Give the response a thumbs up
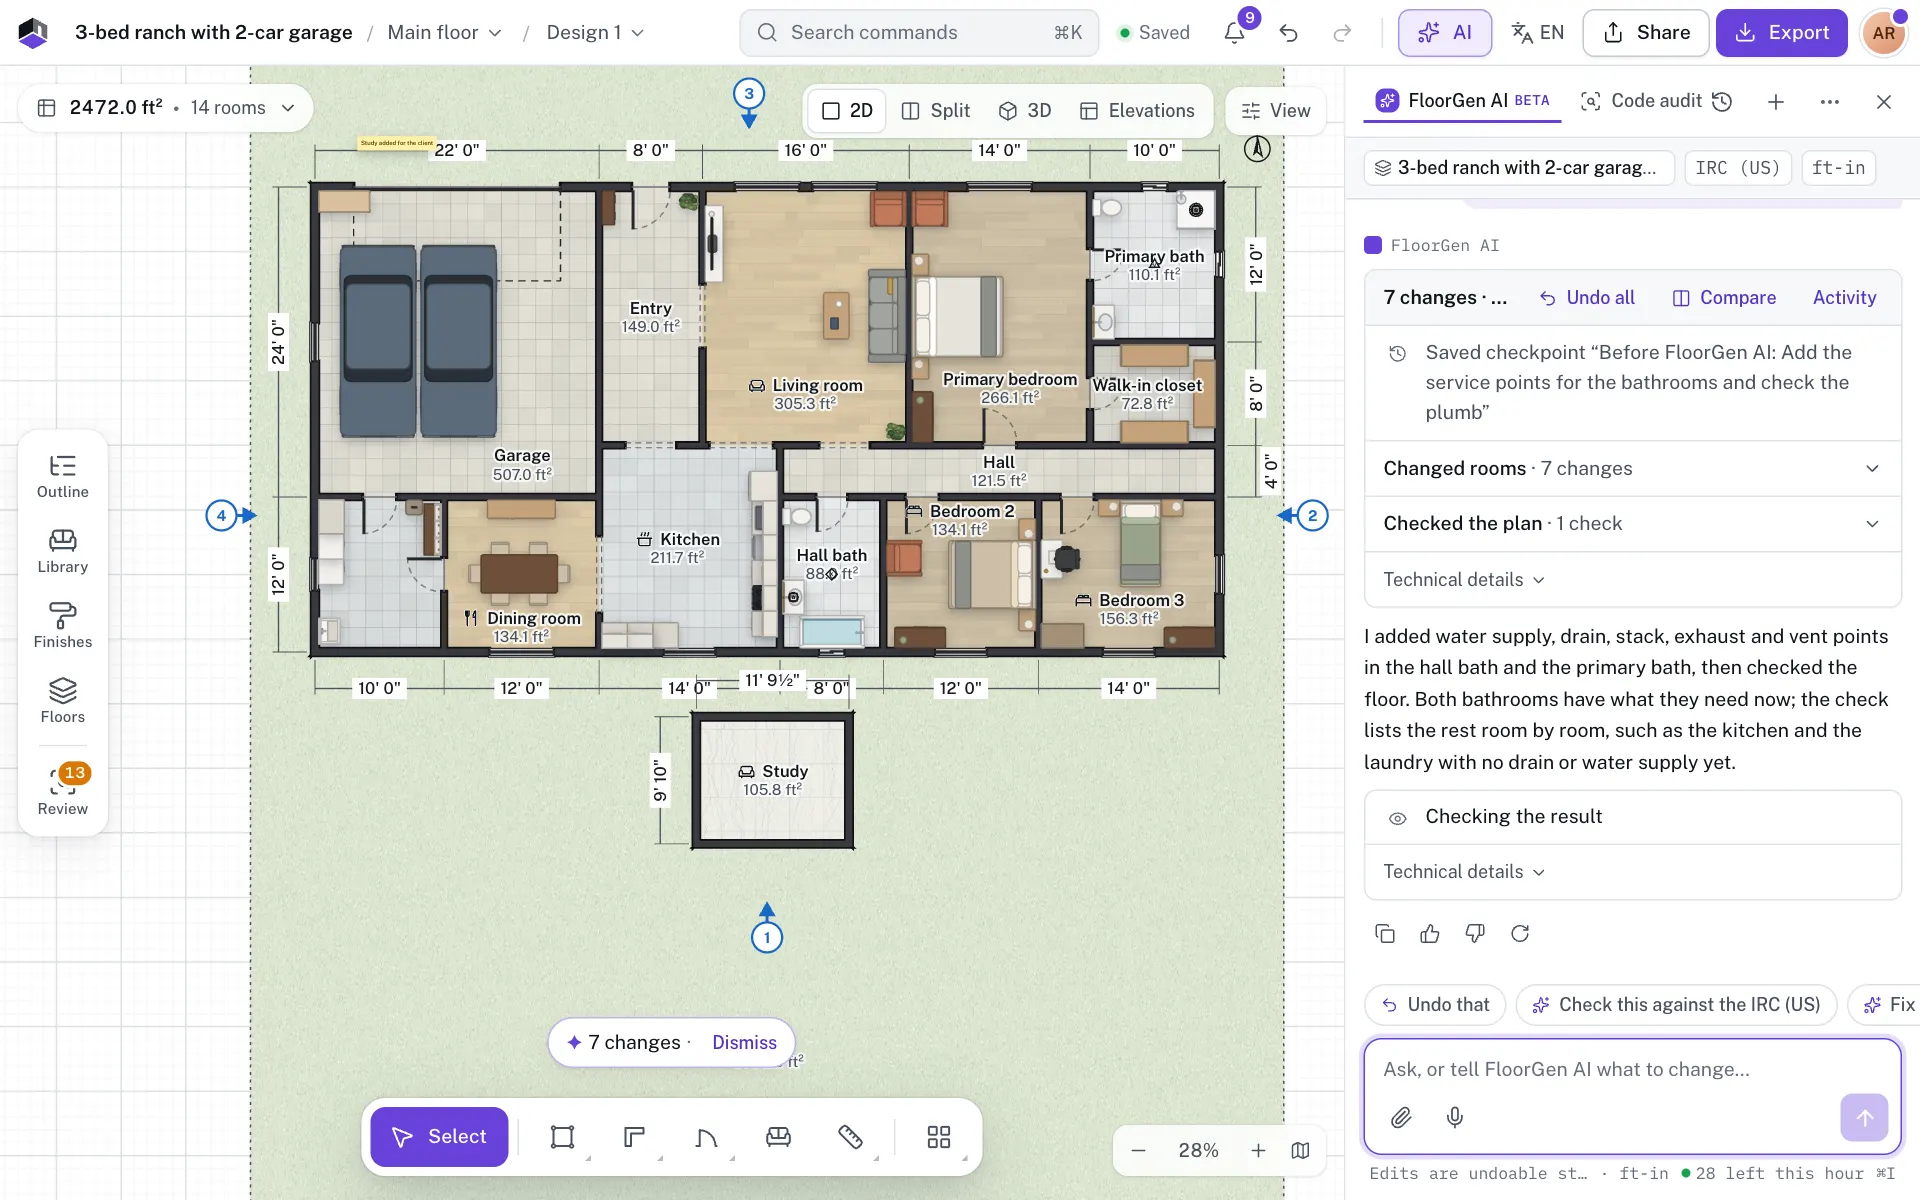 pos(1430,933)
